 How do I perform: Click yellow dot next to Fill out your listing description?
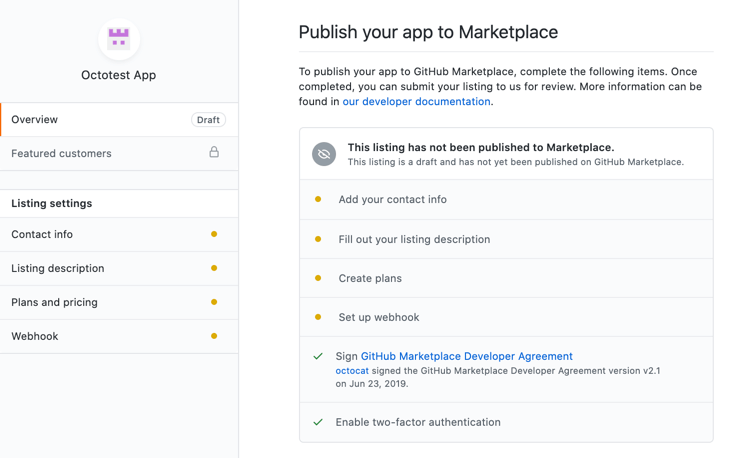click(x=318, y=239)
